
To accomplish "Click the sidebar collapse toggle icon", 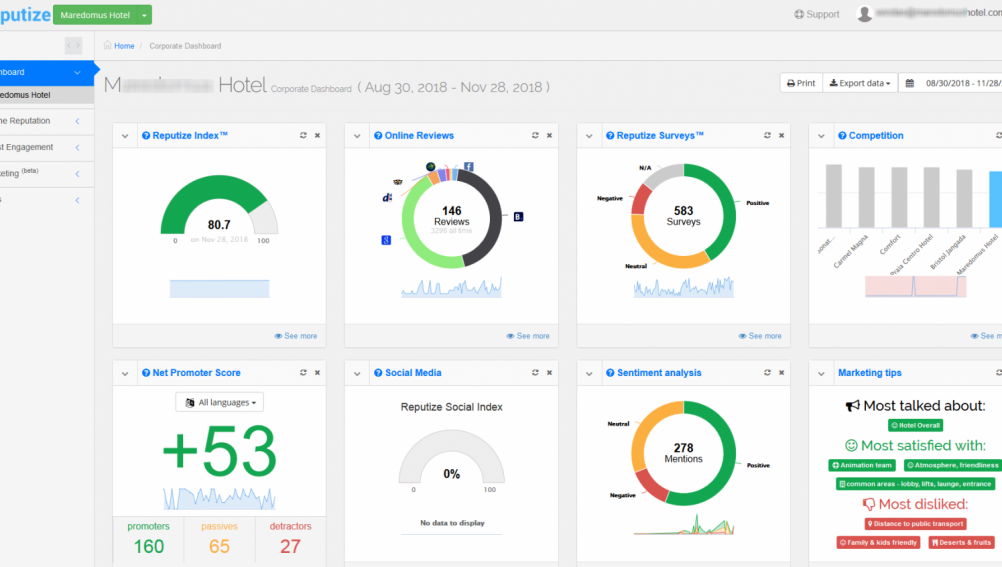I will click(x=73, y=46).
